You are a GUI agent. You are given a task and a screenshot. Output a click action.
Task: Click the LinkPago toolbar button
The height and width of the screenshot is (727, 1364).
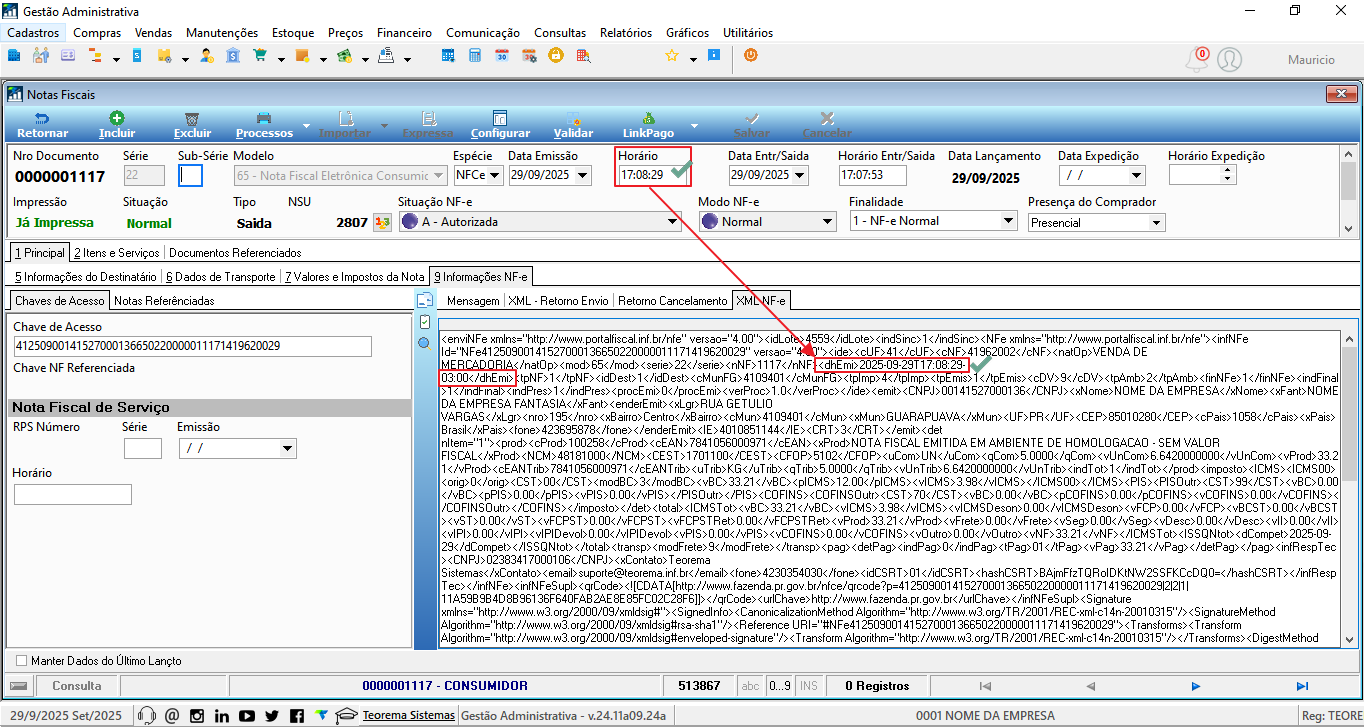click(x=648, y=125)
